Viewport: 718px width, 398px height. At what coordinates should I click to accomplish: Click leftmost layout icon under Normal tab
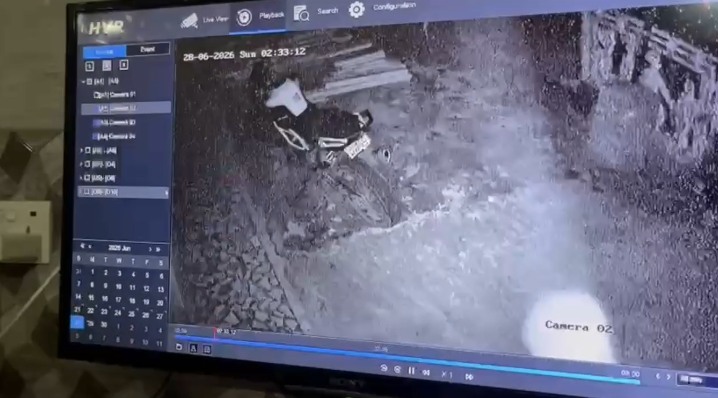point(90,67)
